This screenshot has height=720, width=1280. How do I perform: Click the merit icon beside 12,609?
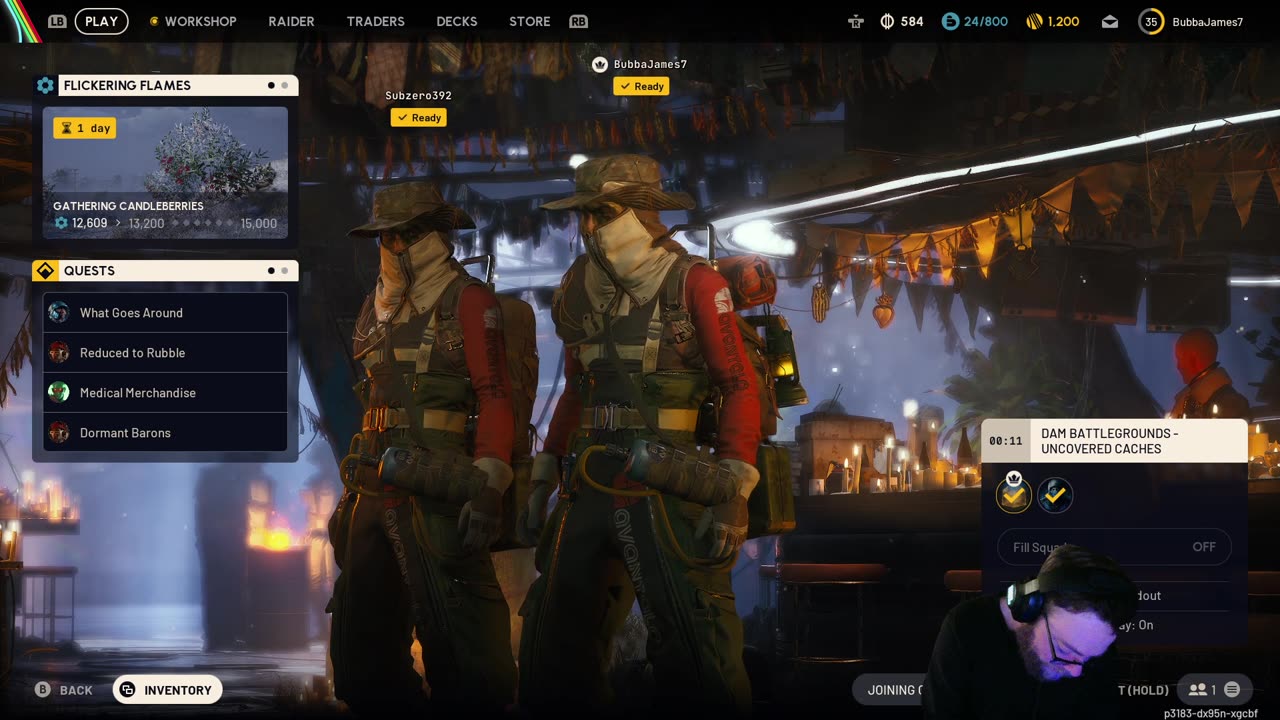pos(61,223)
